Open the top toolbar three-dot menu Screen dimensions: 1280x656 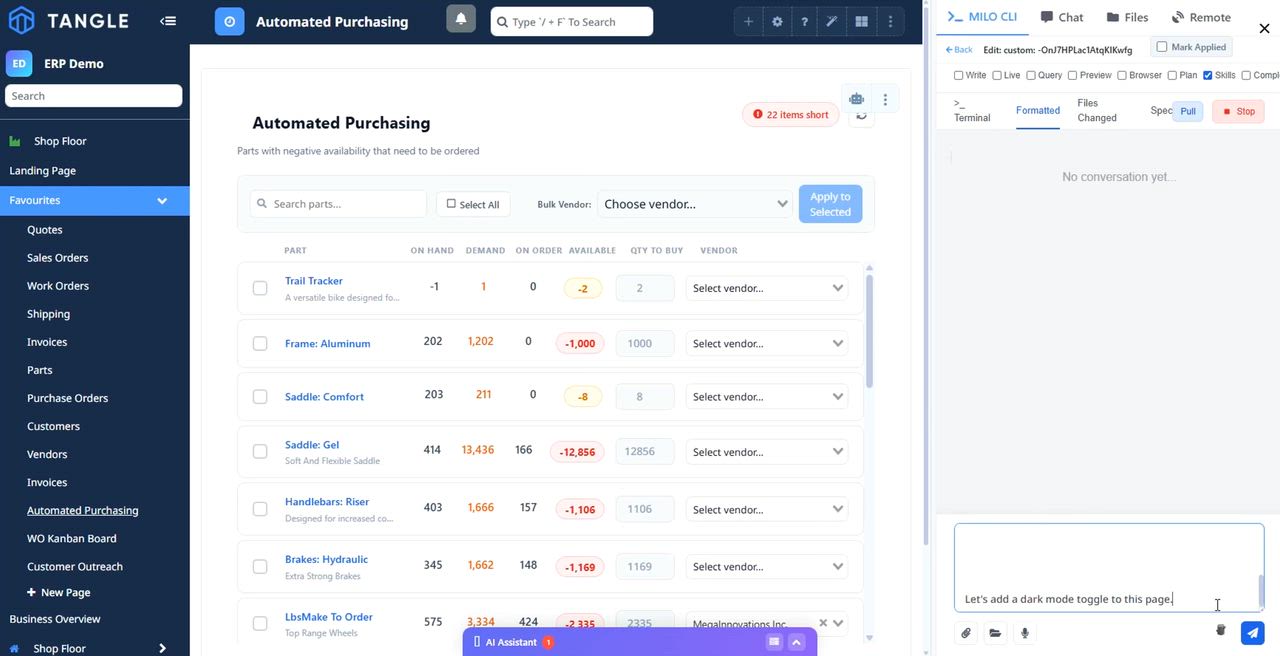click(x=890, y=21)
